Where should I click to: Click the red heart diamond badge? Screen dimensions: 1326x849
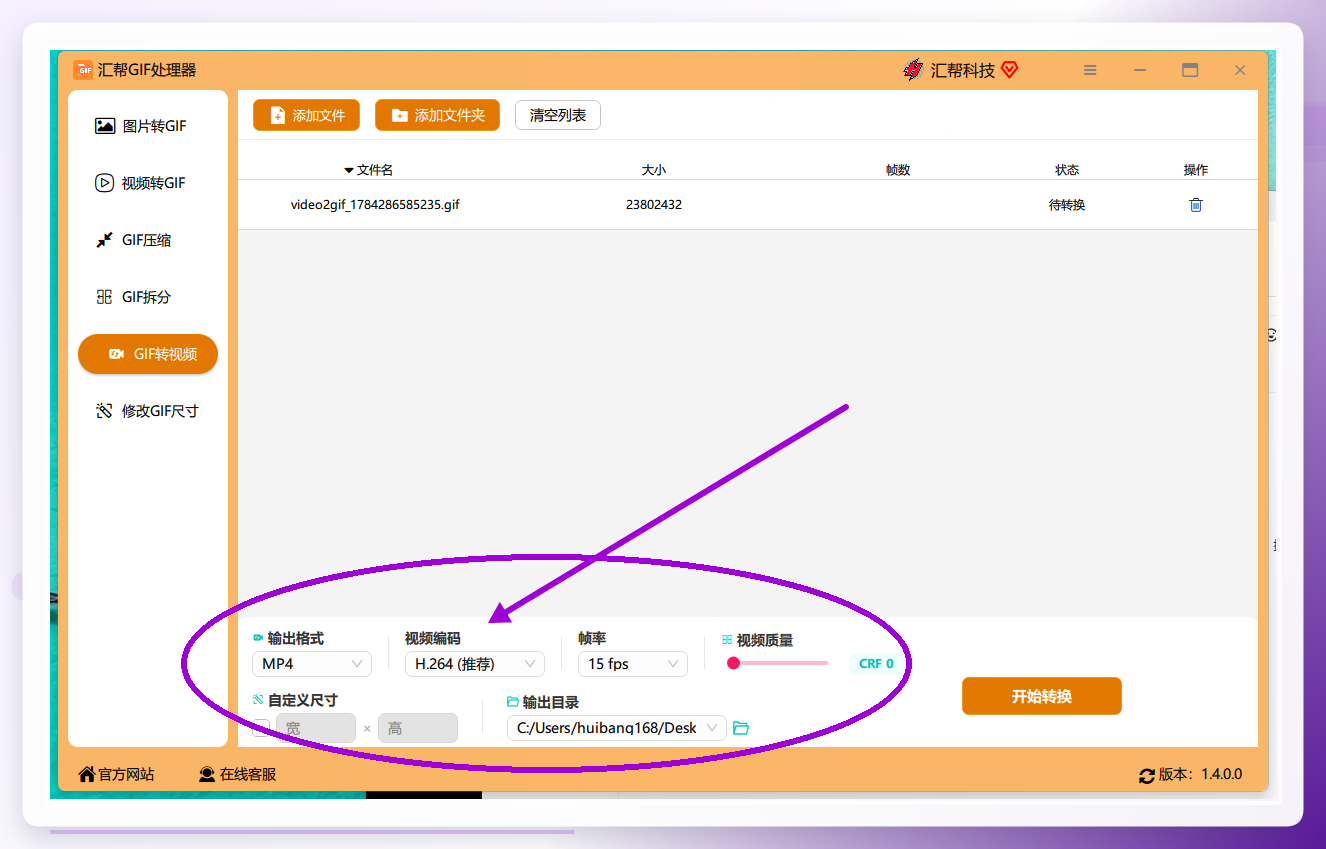click(1009, 70)
